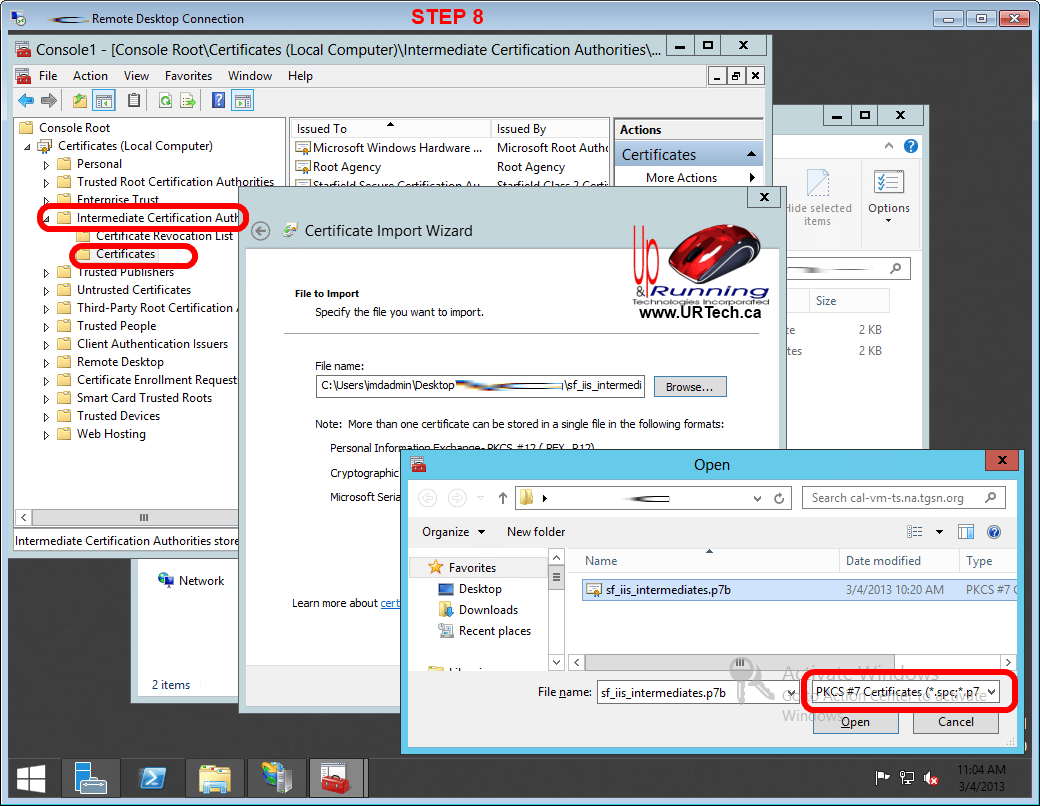This screenshot has width=1040, height=806.
Task: Click the Browse... button in wizard
Action: [x=689, y=386]
